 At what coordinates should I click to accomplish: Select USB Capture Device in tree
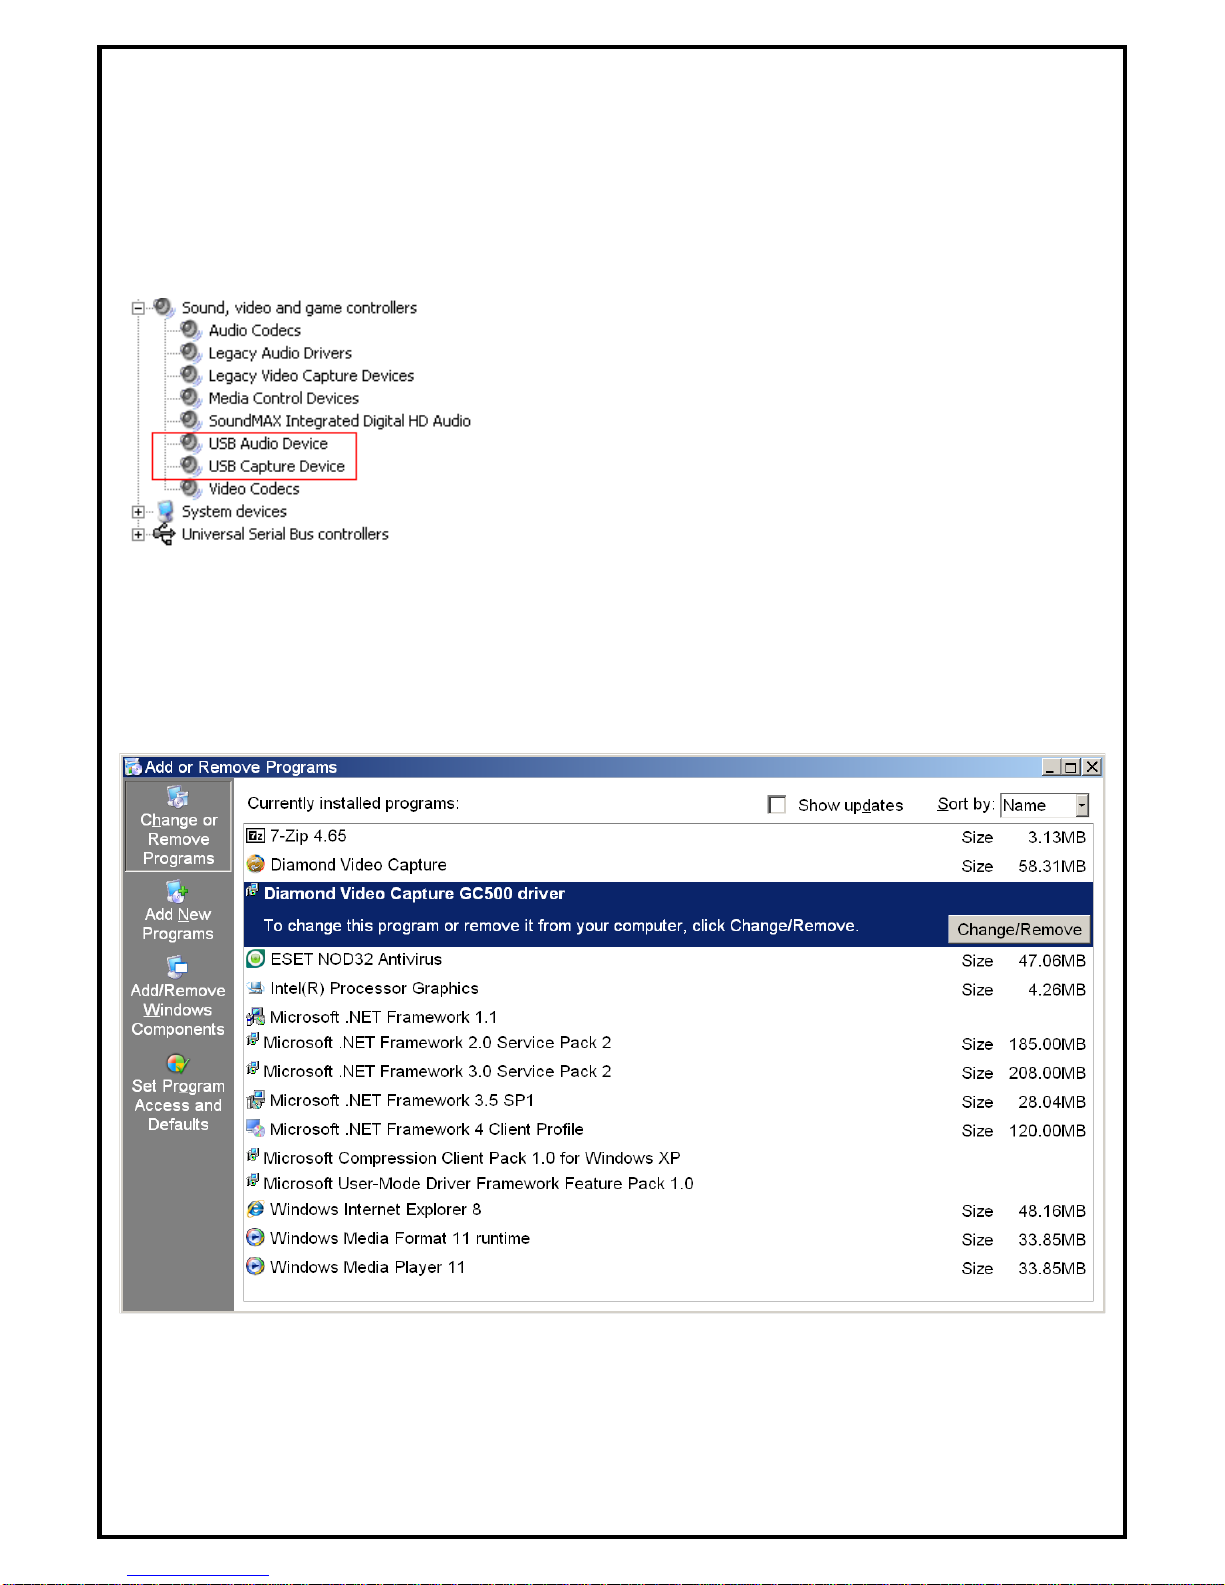276,466
